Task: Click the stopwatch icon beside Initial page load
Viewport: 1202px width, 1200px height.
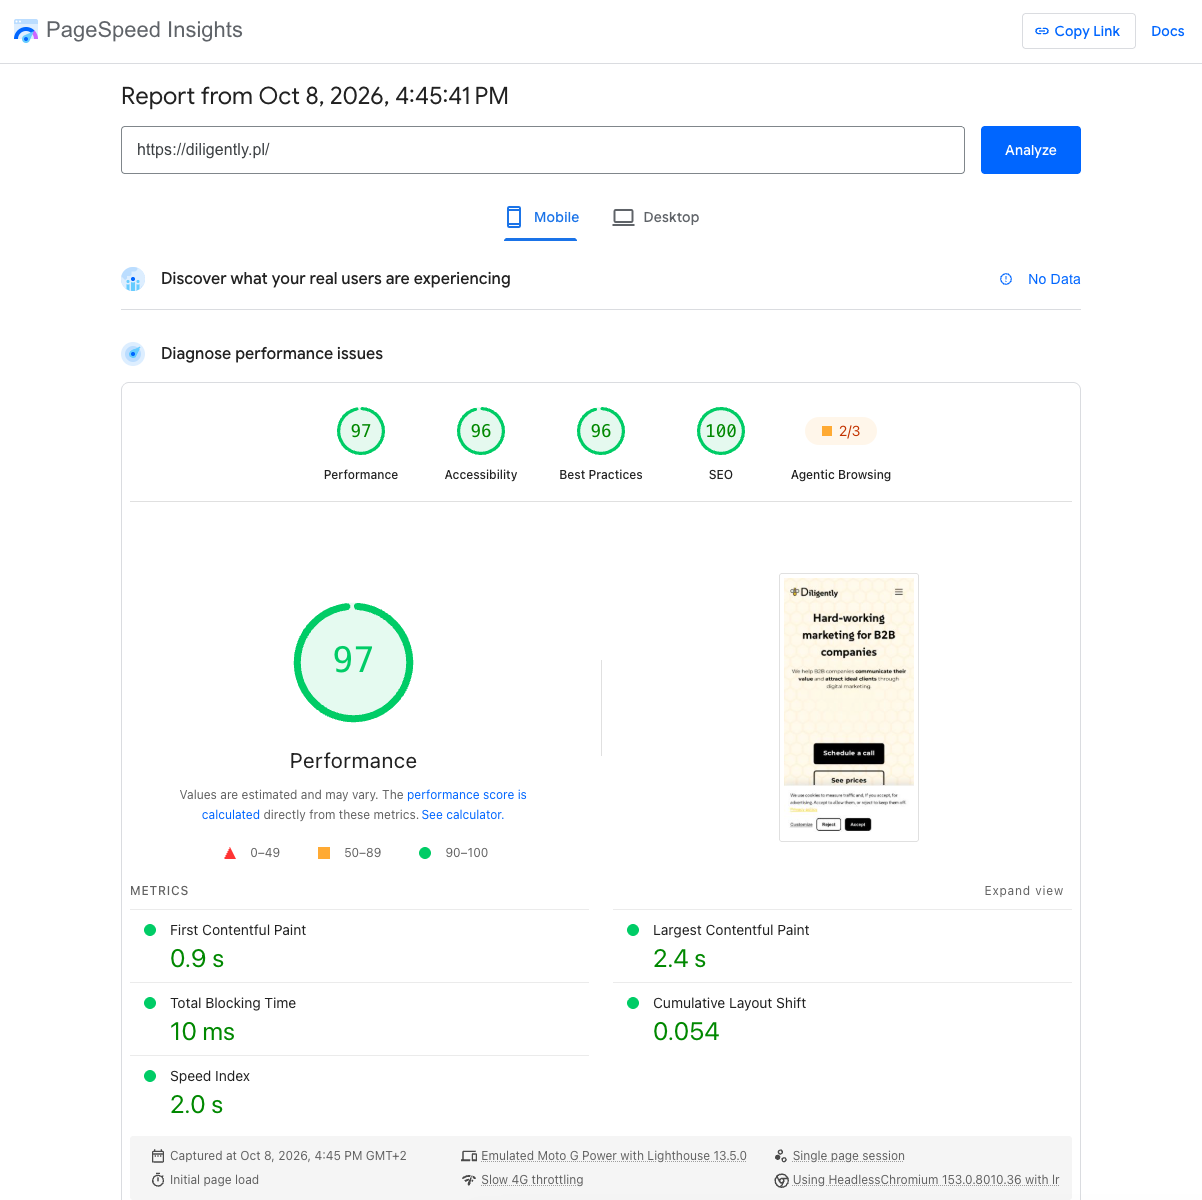Action: (158, 1180)
